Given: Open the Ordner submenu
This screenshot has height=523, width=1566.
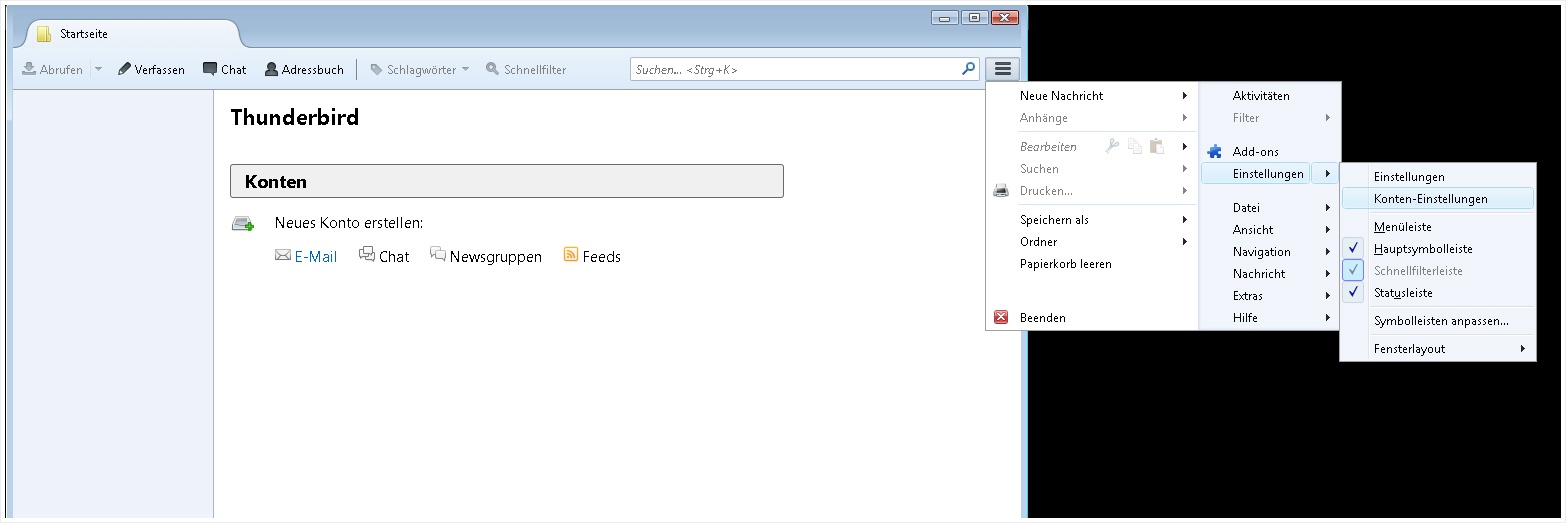Looking at the screenshot, I should 1092,242.
